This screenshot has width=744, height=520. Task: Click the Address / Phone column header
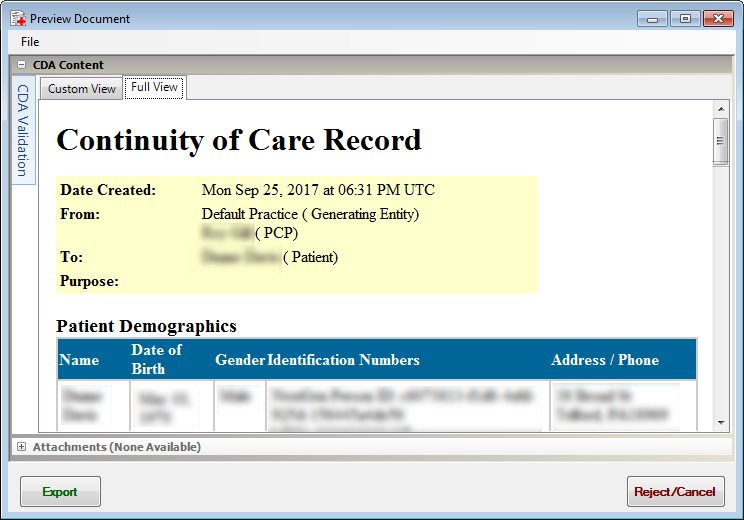[605, 360]
